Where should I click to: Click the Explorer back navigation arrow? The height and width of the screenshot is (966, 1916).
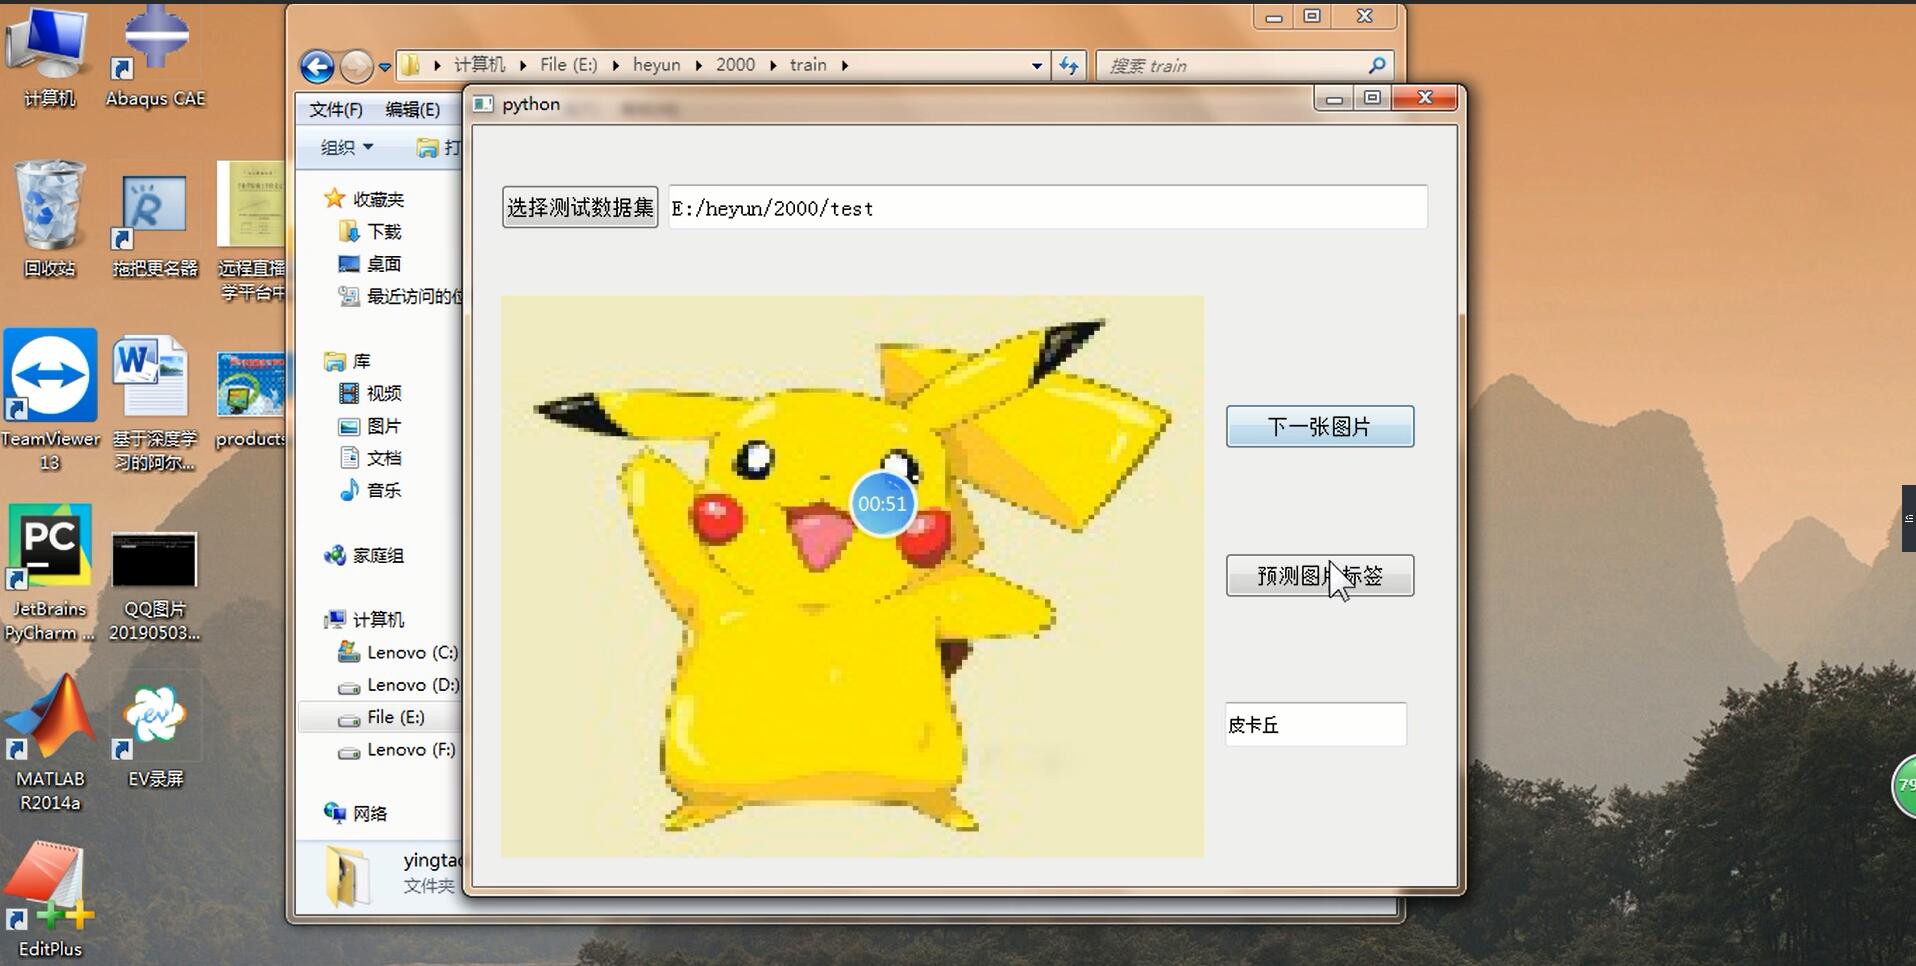(317, 66)
